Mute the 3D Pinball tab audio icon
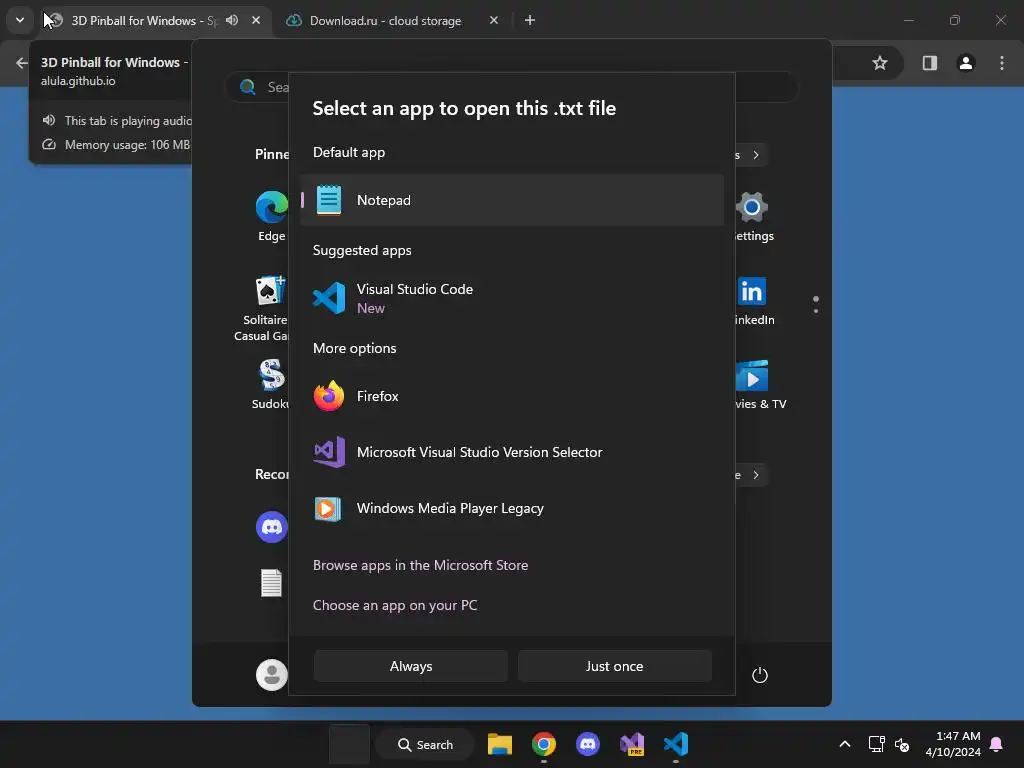 point(232,20)
